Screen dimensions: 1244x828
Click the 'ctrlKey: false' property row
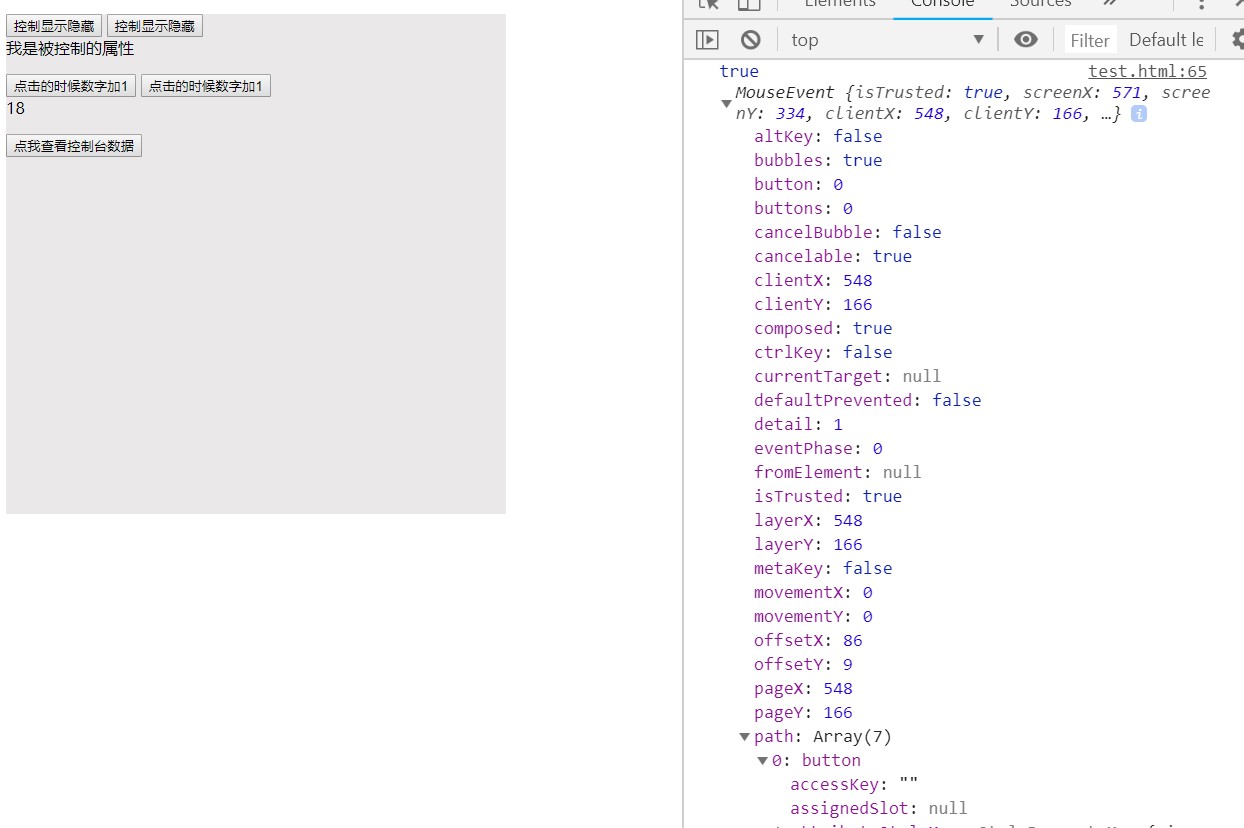823,352
